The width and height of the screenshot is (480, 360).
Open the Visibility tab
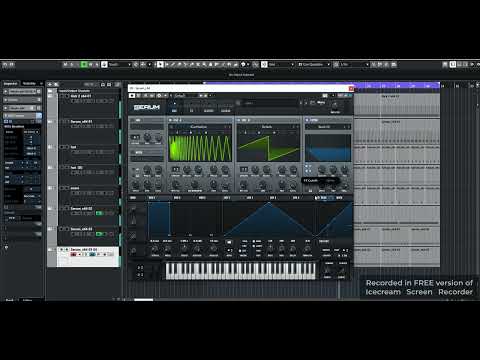click(29, 83)
